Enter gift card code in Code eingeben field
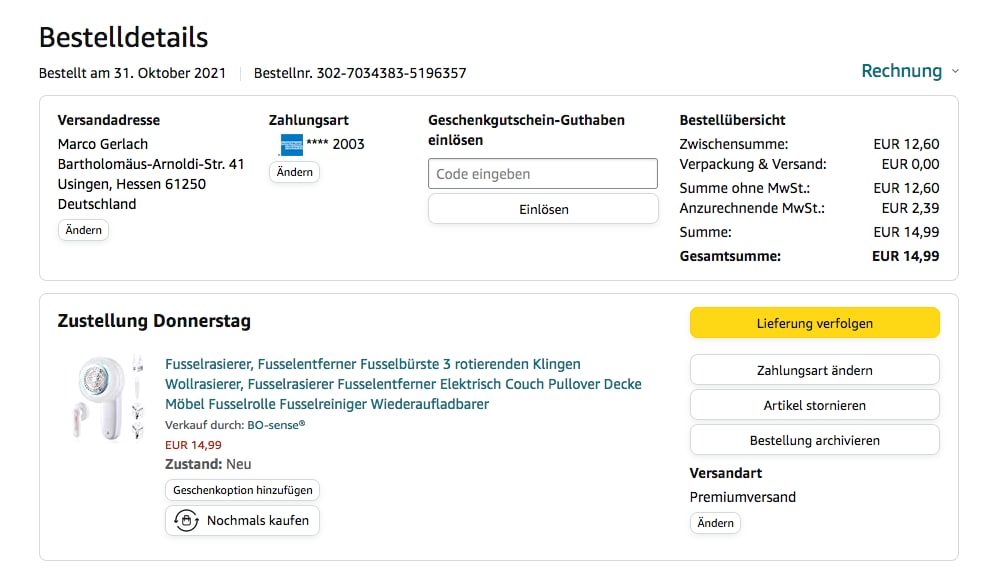Screen dimensions: 1000x585 click(543, 174)
